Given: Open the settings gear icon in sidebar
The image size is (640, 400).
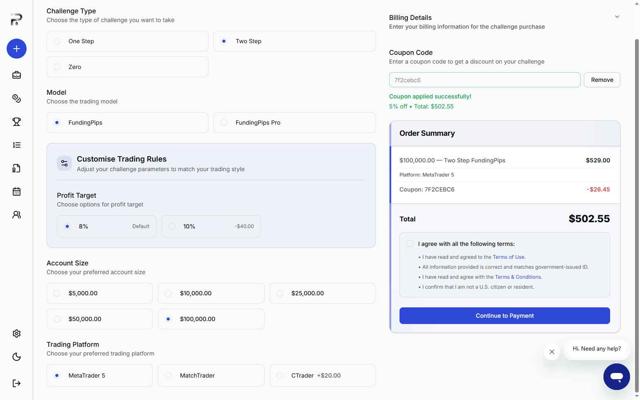Looking at the screenshot, I should (x=16, y=333).
